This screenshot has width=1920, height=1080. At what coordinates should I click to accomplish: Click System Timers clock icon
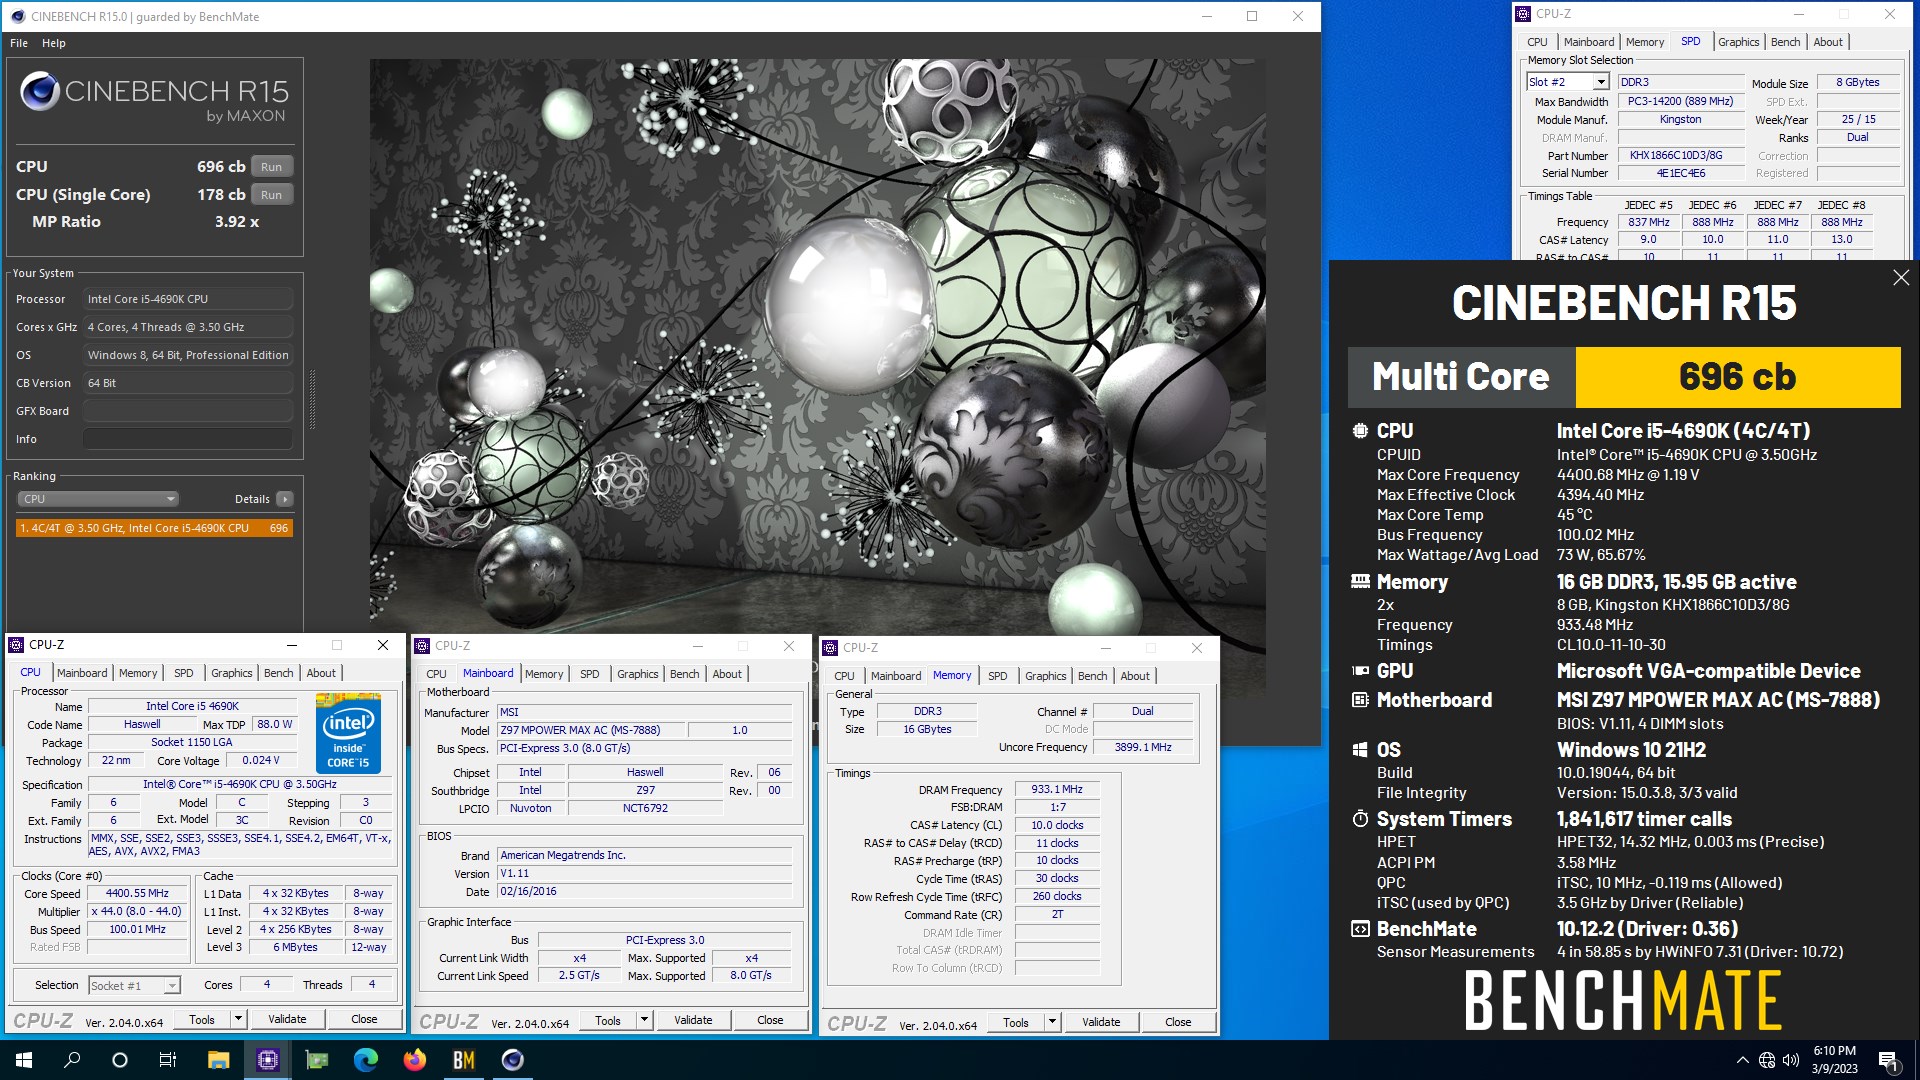[x=1360, y=819]
